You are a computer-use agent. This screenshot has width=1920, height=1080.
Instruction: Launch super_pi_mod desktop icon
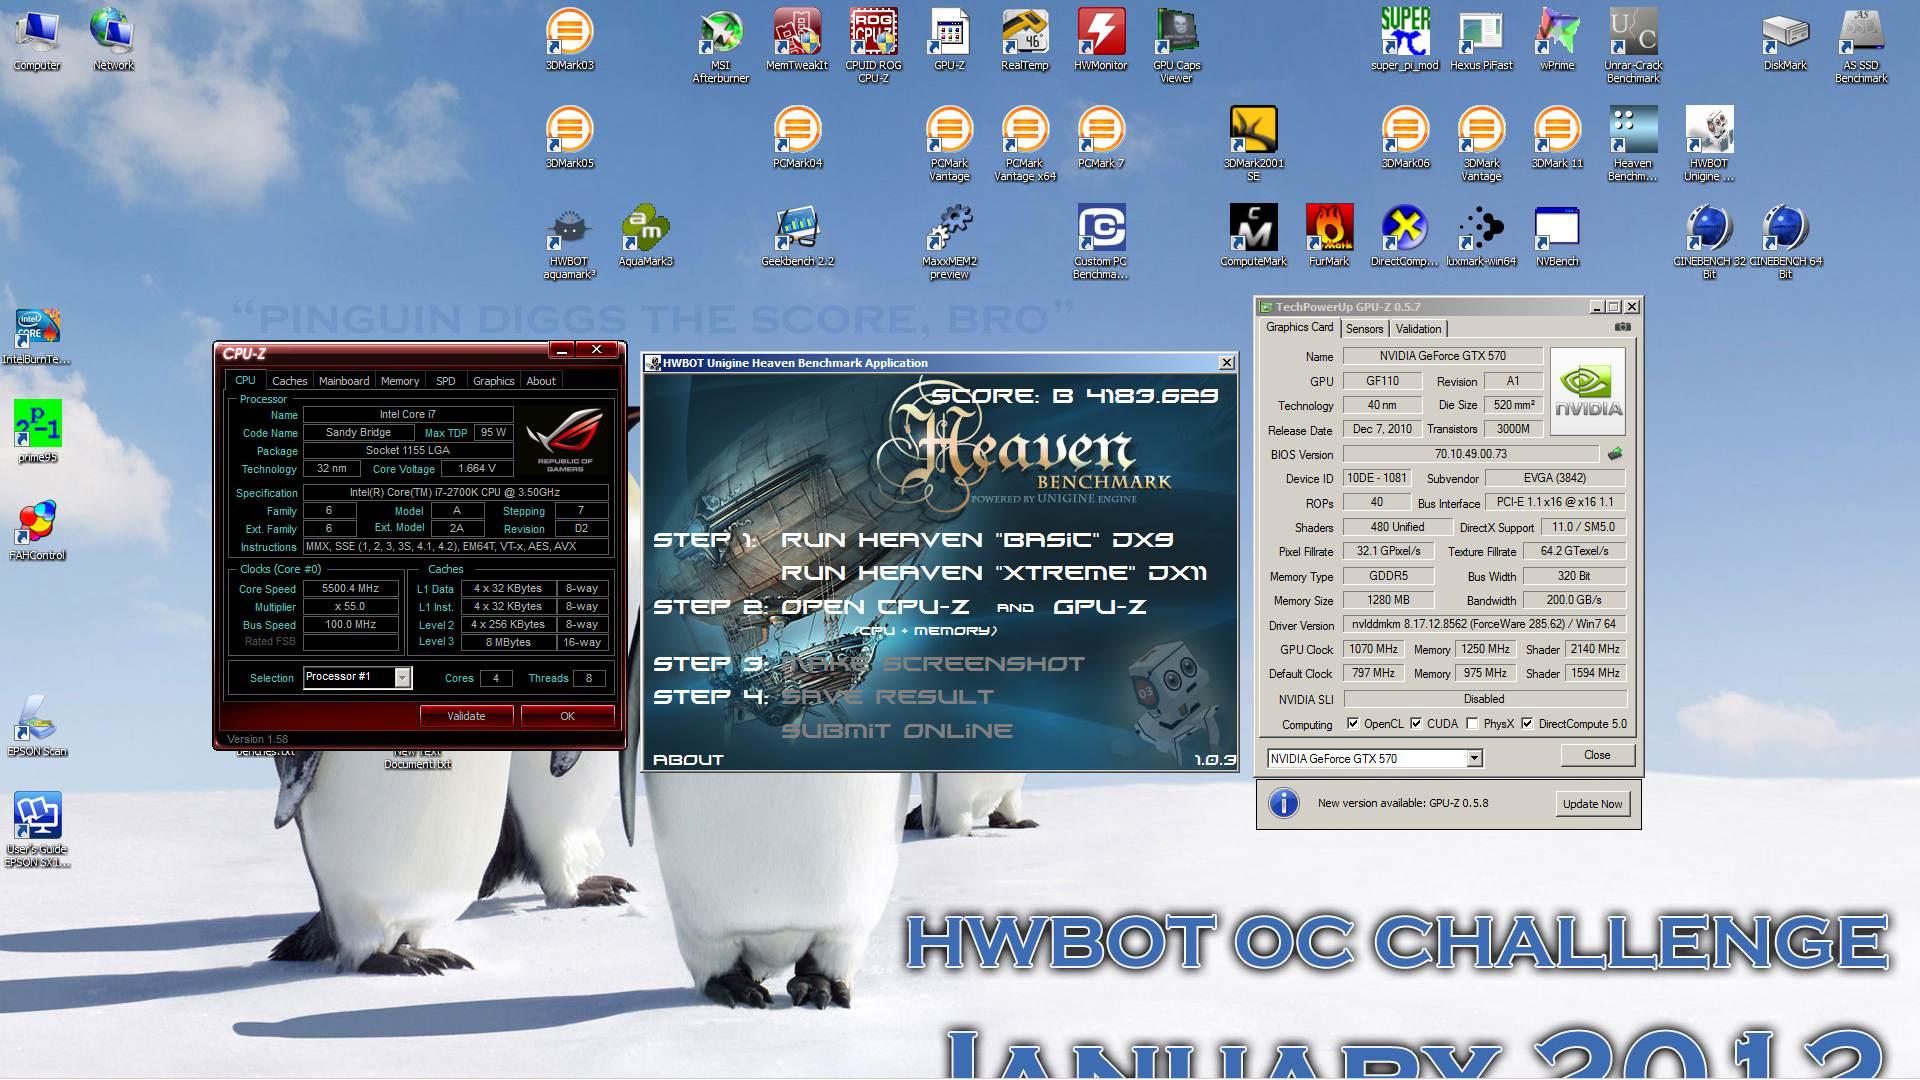[1405, 38]
